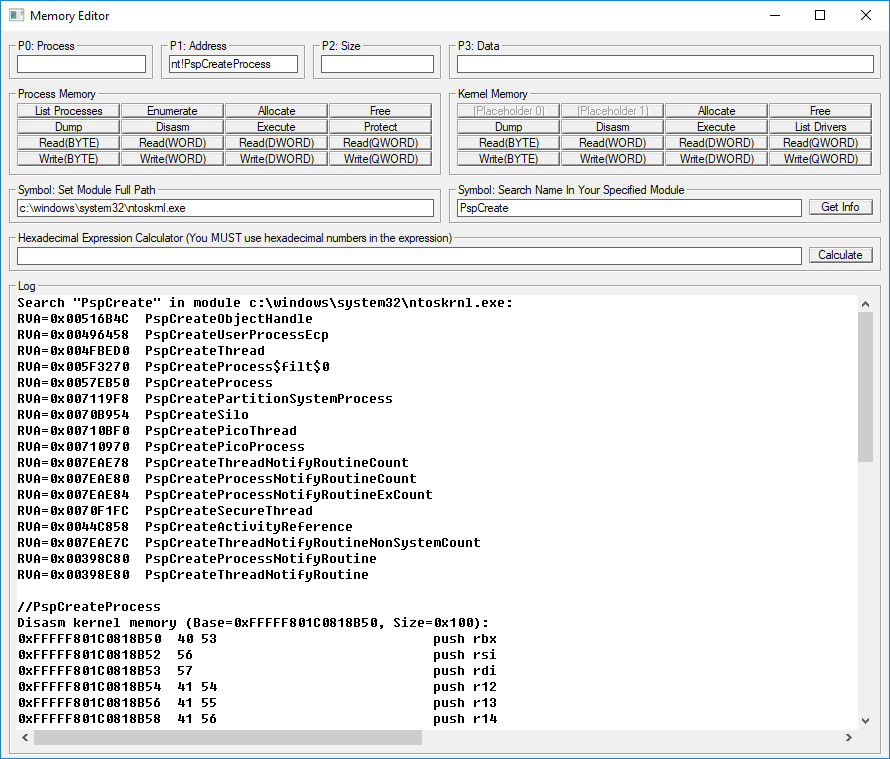Click the log's vertical scrollbar thumb
The height and width of the screenshot is (759, 890).
[x=865, y=387]
